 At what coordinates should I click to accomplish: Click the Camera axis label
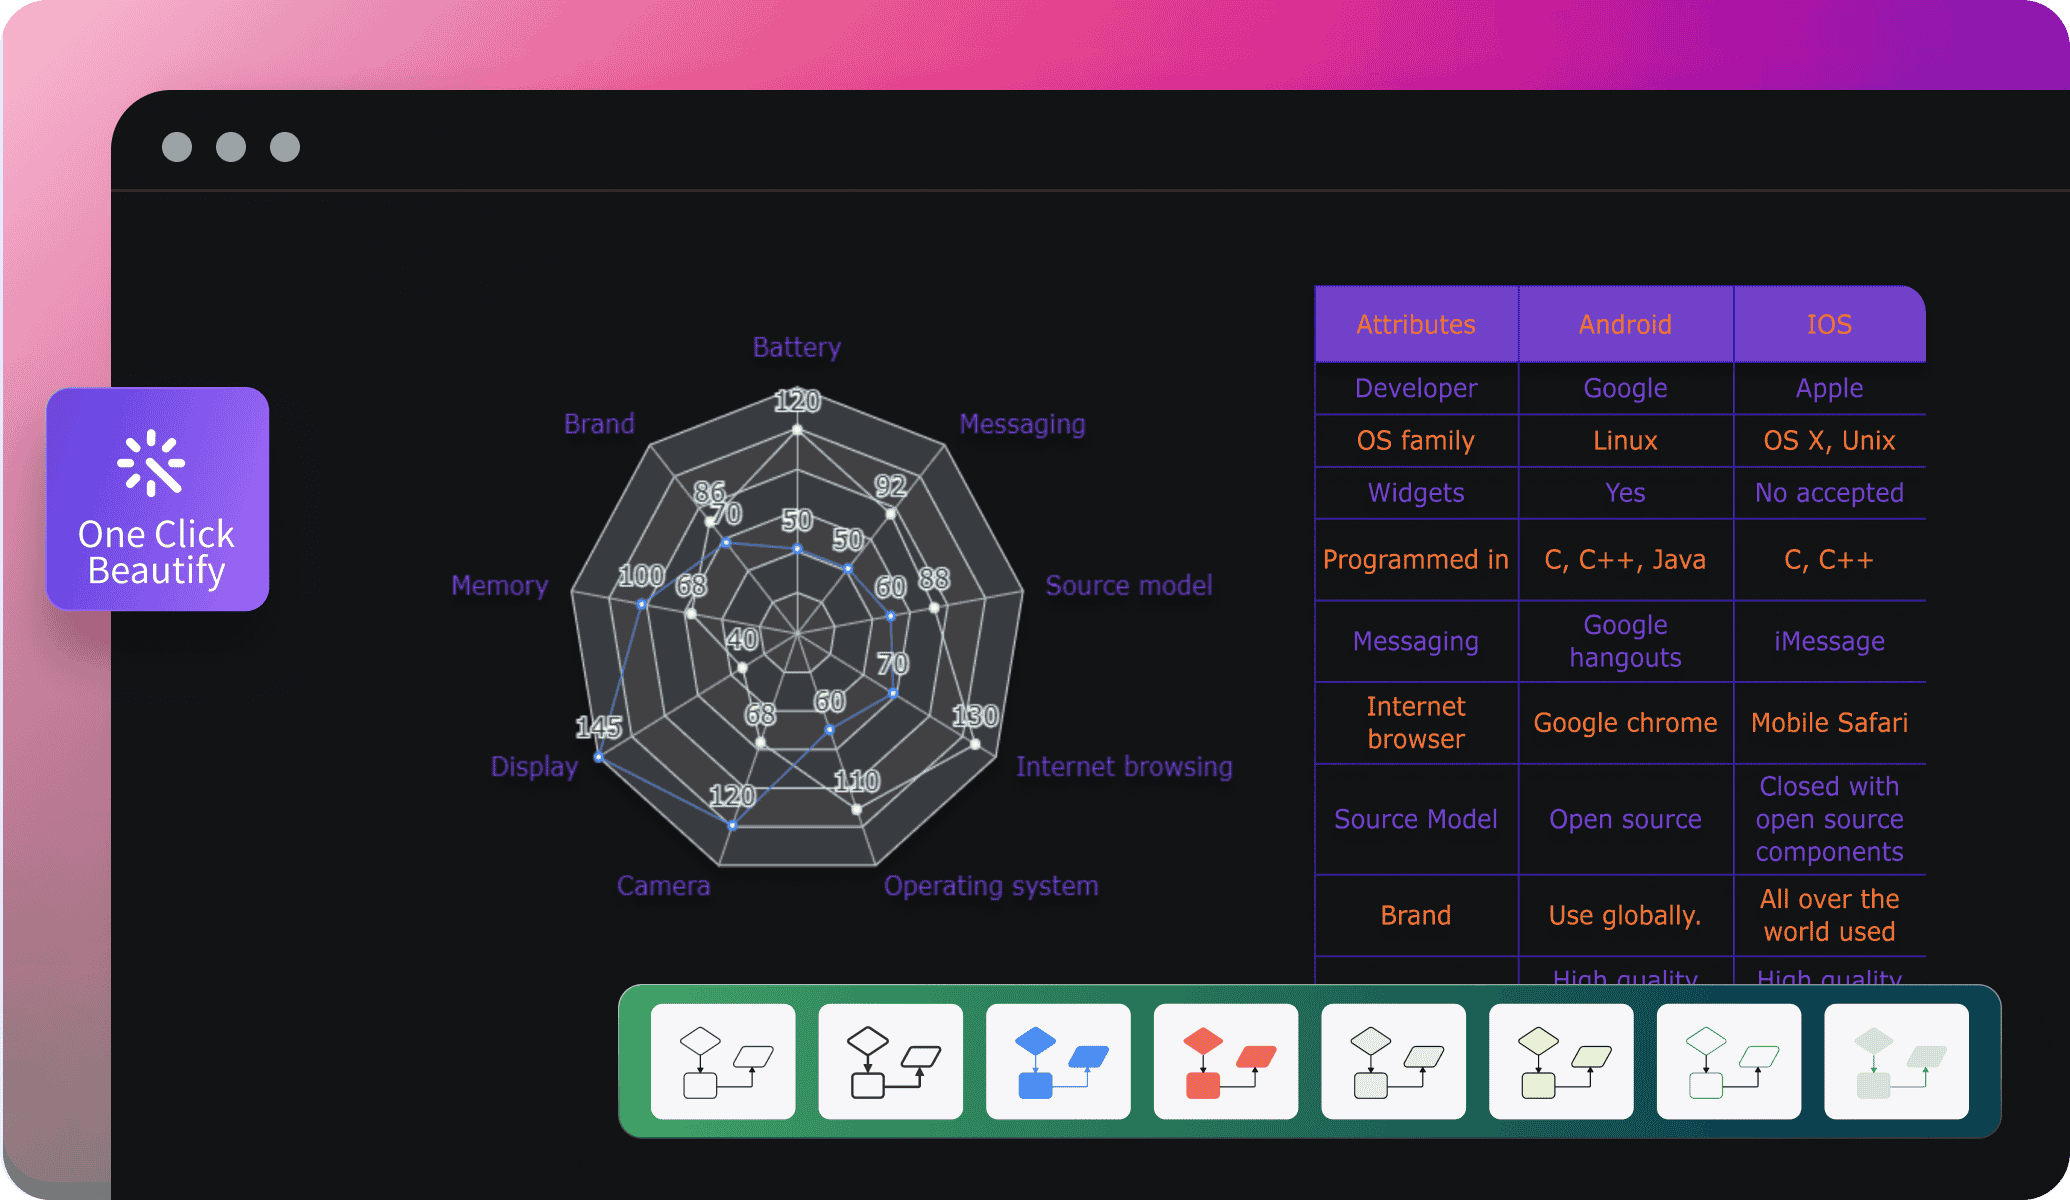coord(664,886)
